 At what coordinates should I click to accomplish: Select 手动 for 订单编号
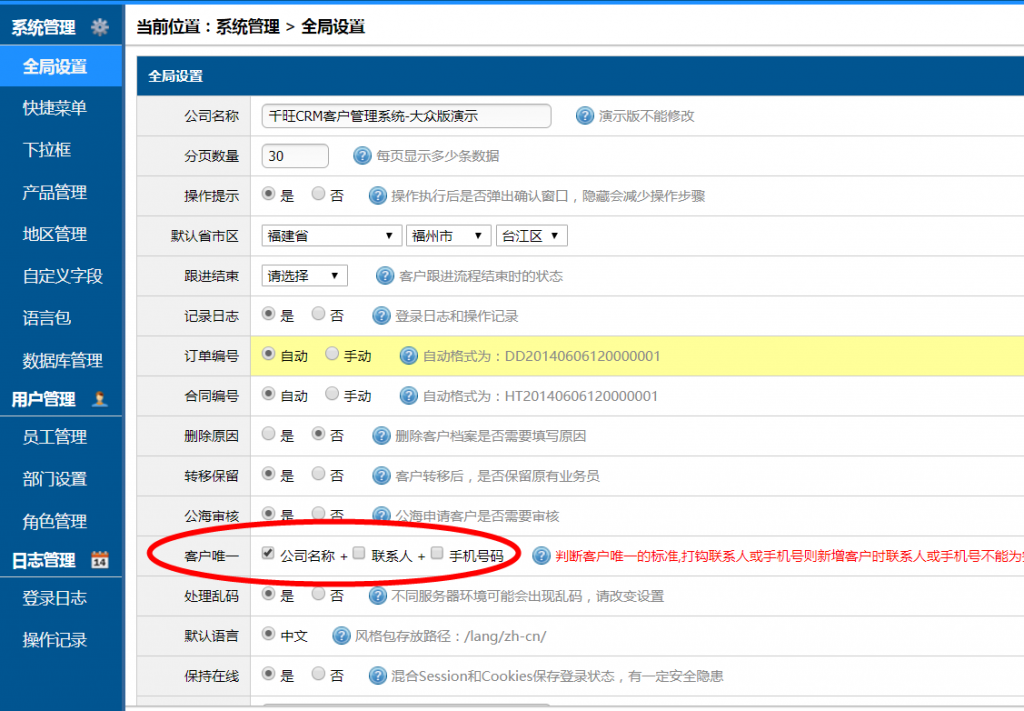332,353
